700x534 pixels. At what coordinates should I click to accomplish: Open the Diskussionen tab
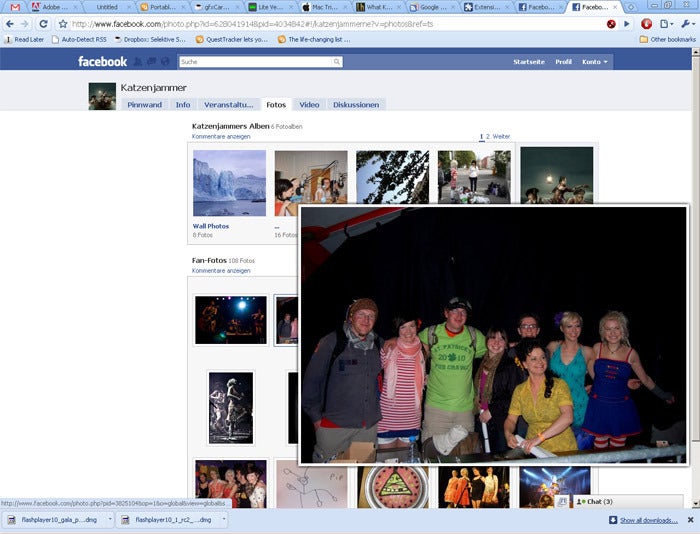tap(356, 104)
